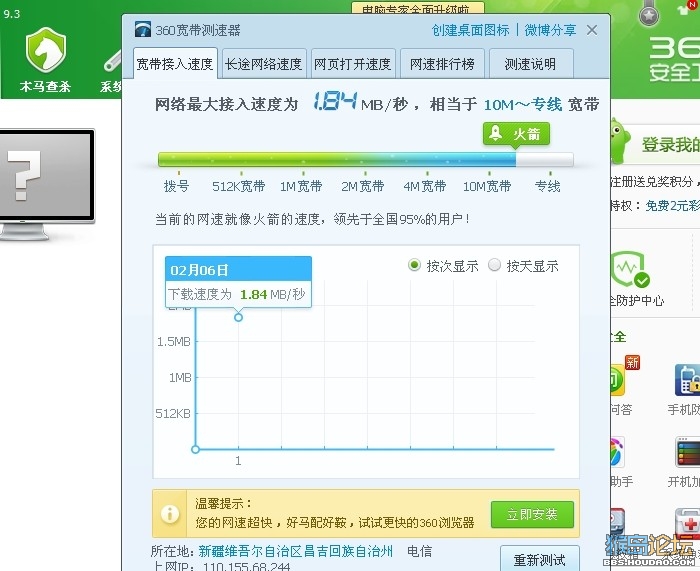Click the 10M宽带 scale label
700x571 pixels.
click(x=487, y=186)
